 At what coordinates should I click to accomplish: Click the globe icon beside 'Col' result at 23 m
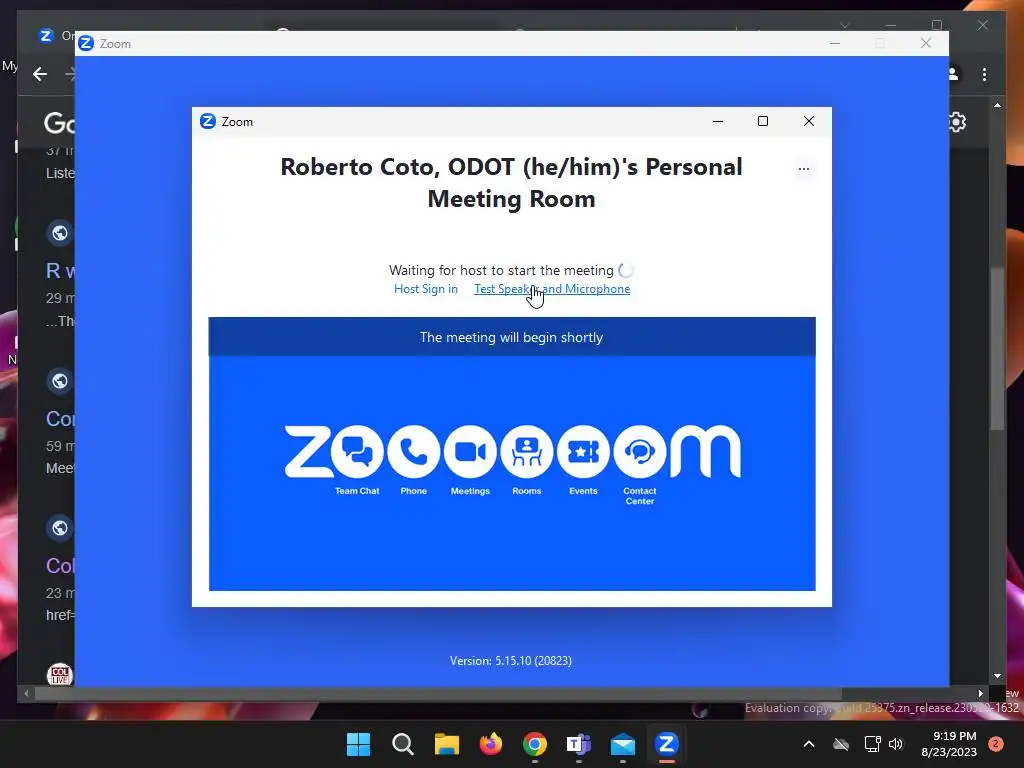click(59, 528)
